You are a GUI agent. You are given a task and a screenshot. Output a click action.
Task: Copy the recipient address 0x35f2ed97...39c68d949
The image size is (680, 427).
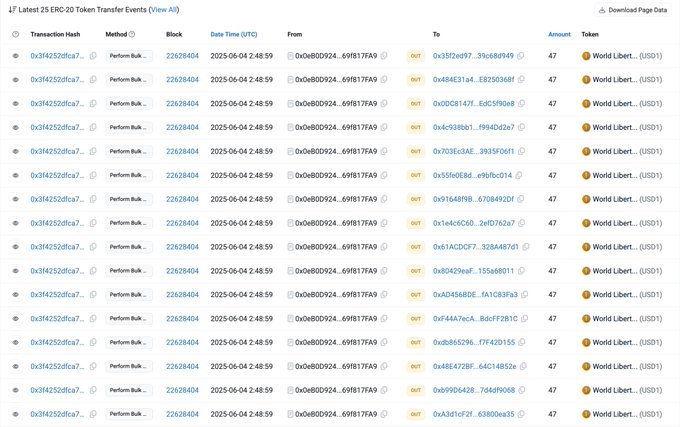coord(523,56)
